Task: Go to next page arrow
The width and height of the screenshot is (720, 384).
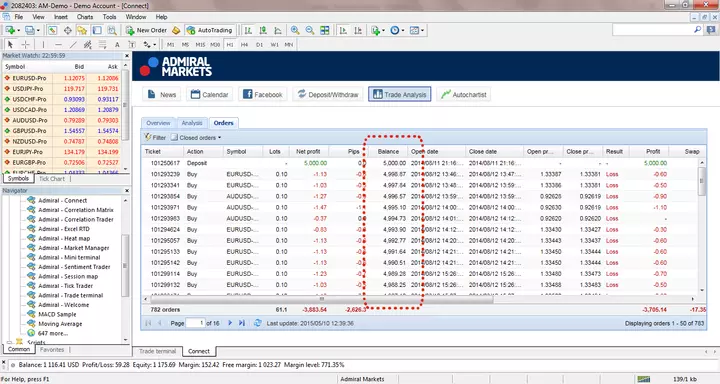Action: (x=230, y=323)
